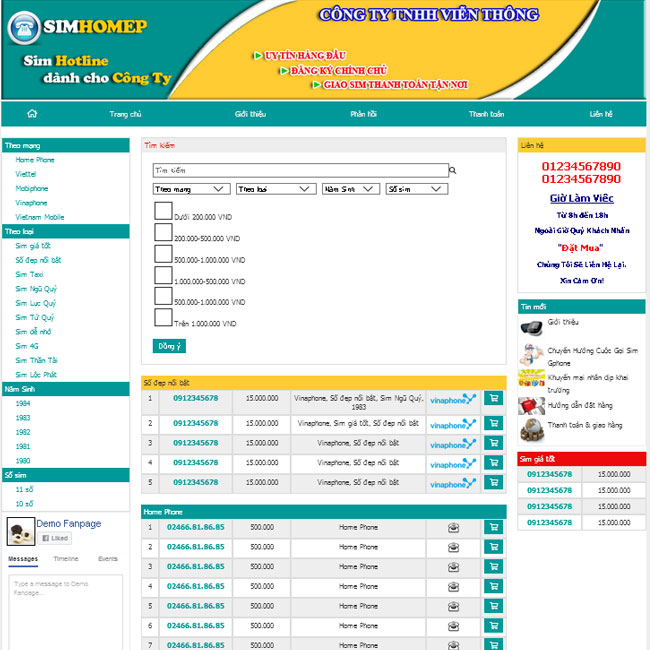Click cart icon for Số đẹp nổi bật row 5
Screen dimensions: 650x650
coord(493,482)
